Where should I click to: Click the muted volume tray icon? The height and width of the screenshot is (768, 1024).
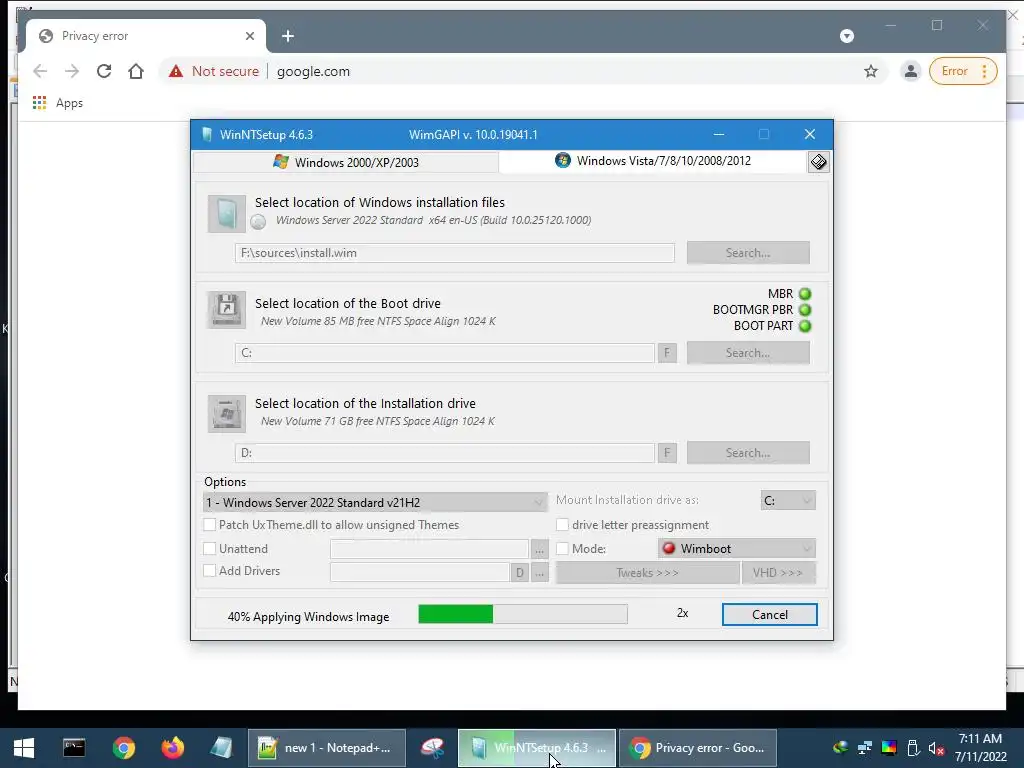936,748
